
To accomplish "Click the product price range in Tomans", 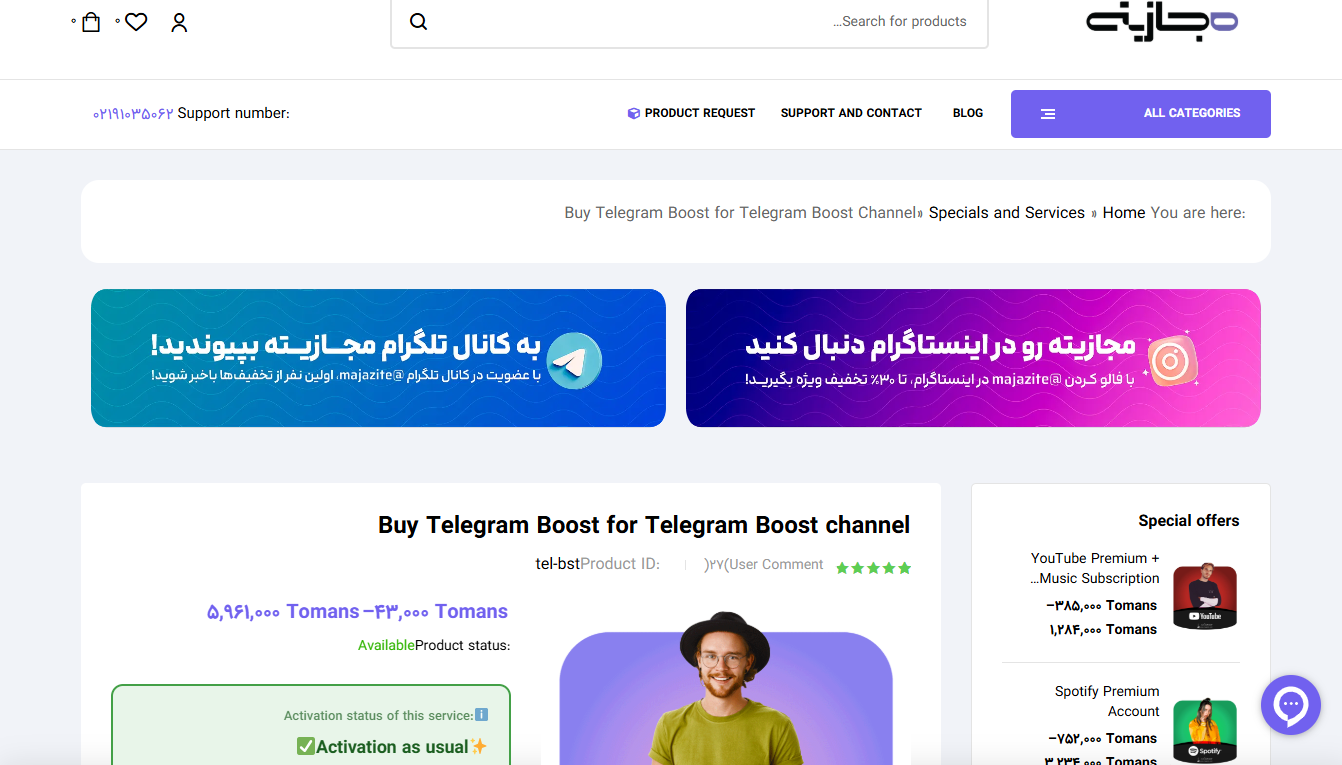I will pyautogui.click(x=357, y=611).
